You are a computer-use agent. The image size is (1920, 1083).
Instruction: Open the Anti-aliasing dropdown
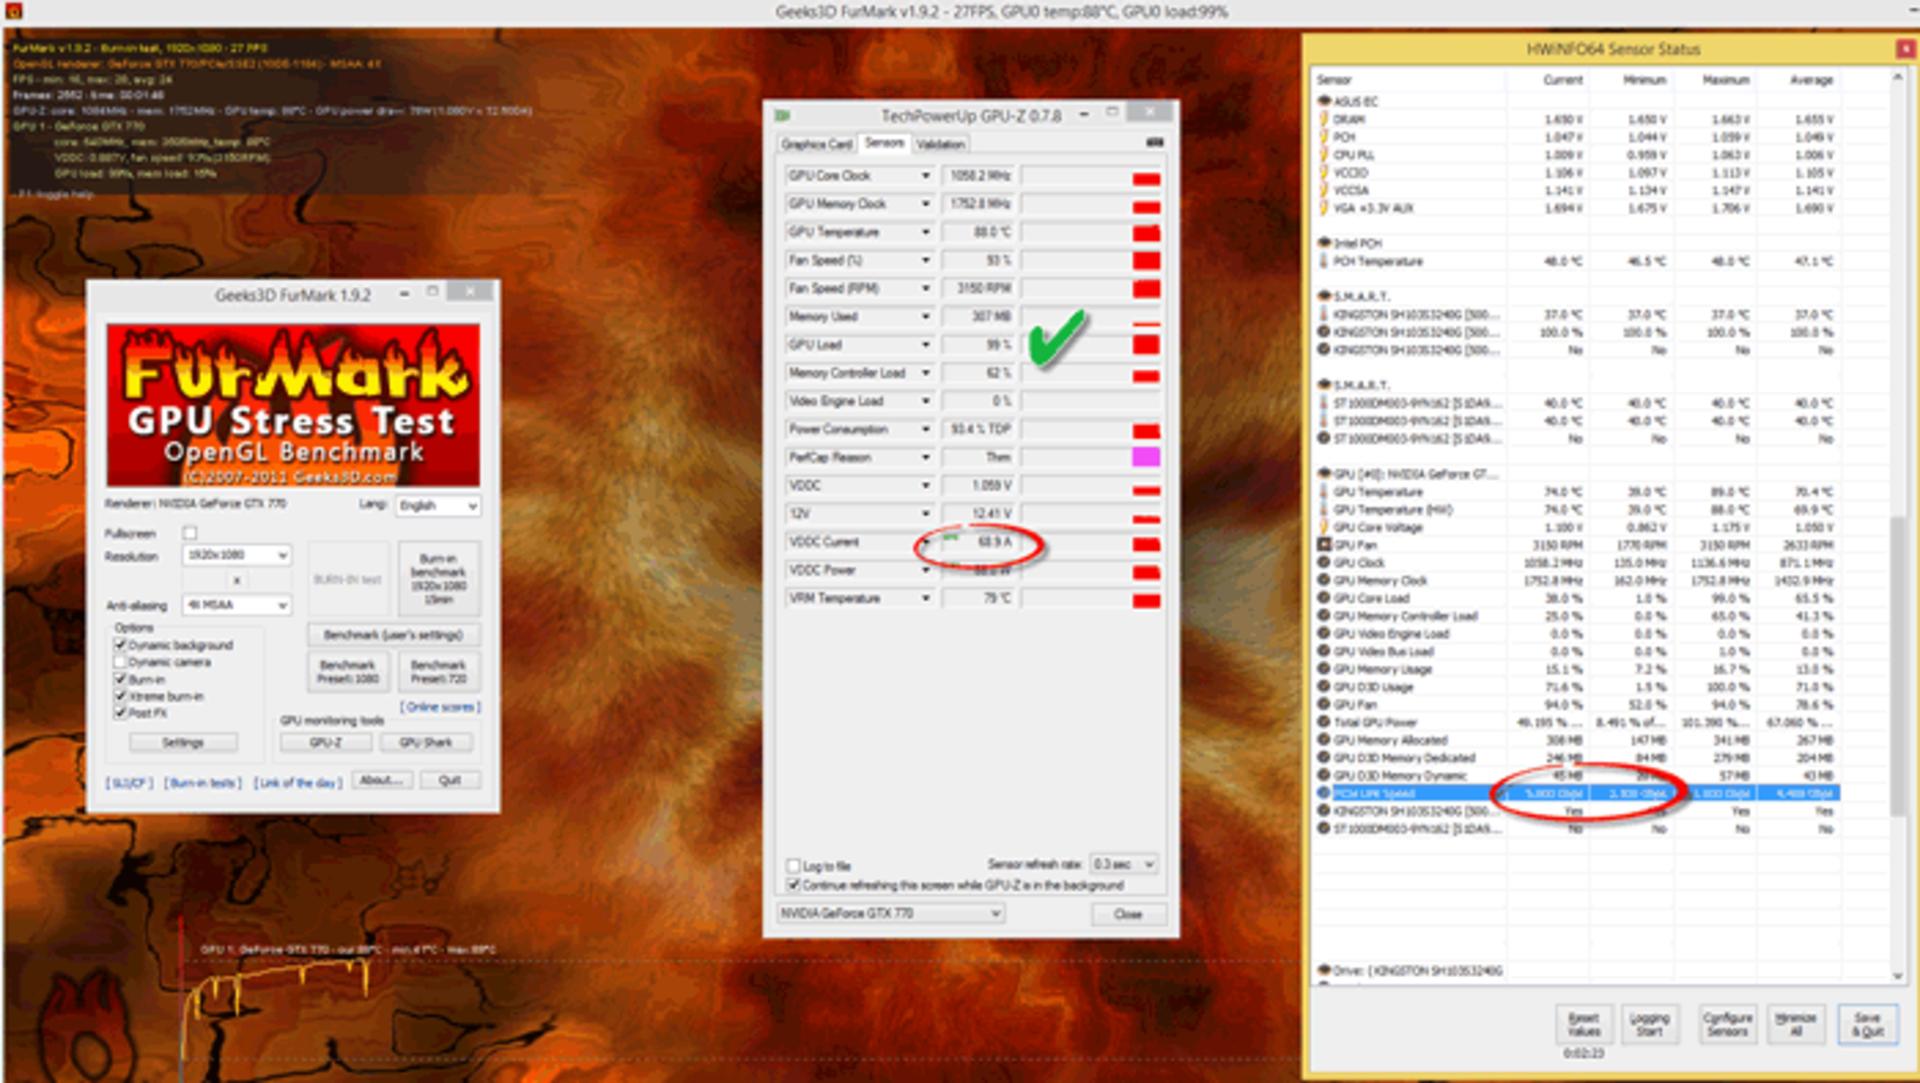tap(237, 605)
